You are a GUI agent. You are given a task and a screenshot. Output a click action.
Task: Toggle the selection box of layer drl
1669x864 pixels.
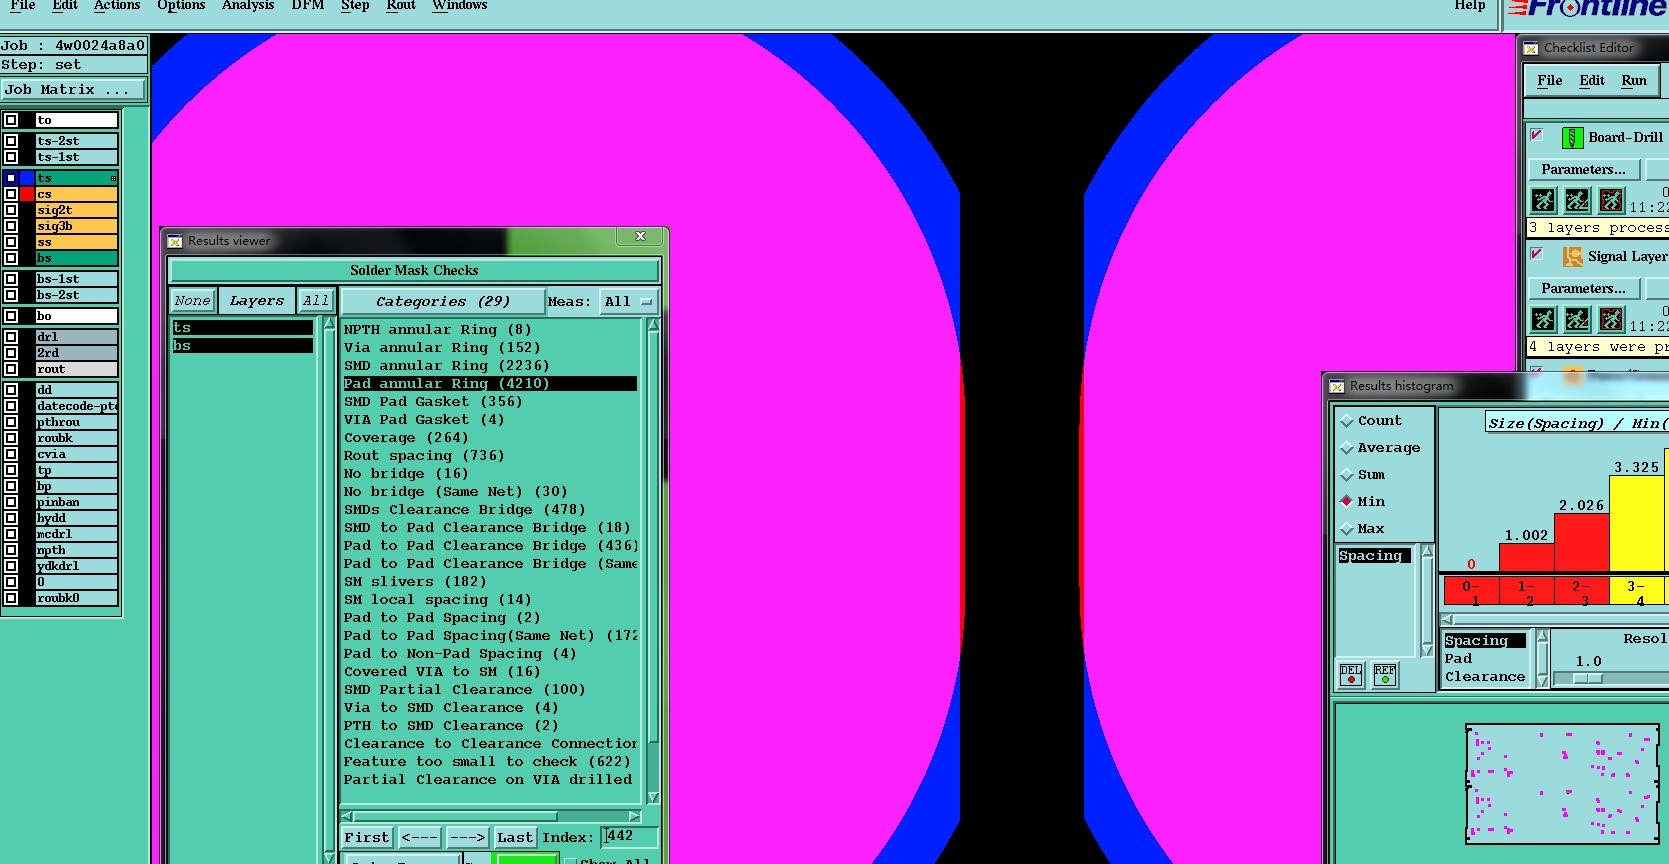coord(11,337)
